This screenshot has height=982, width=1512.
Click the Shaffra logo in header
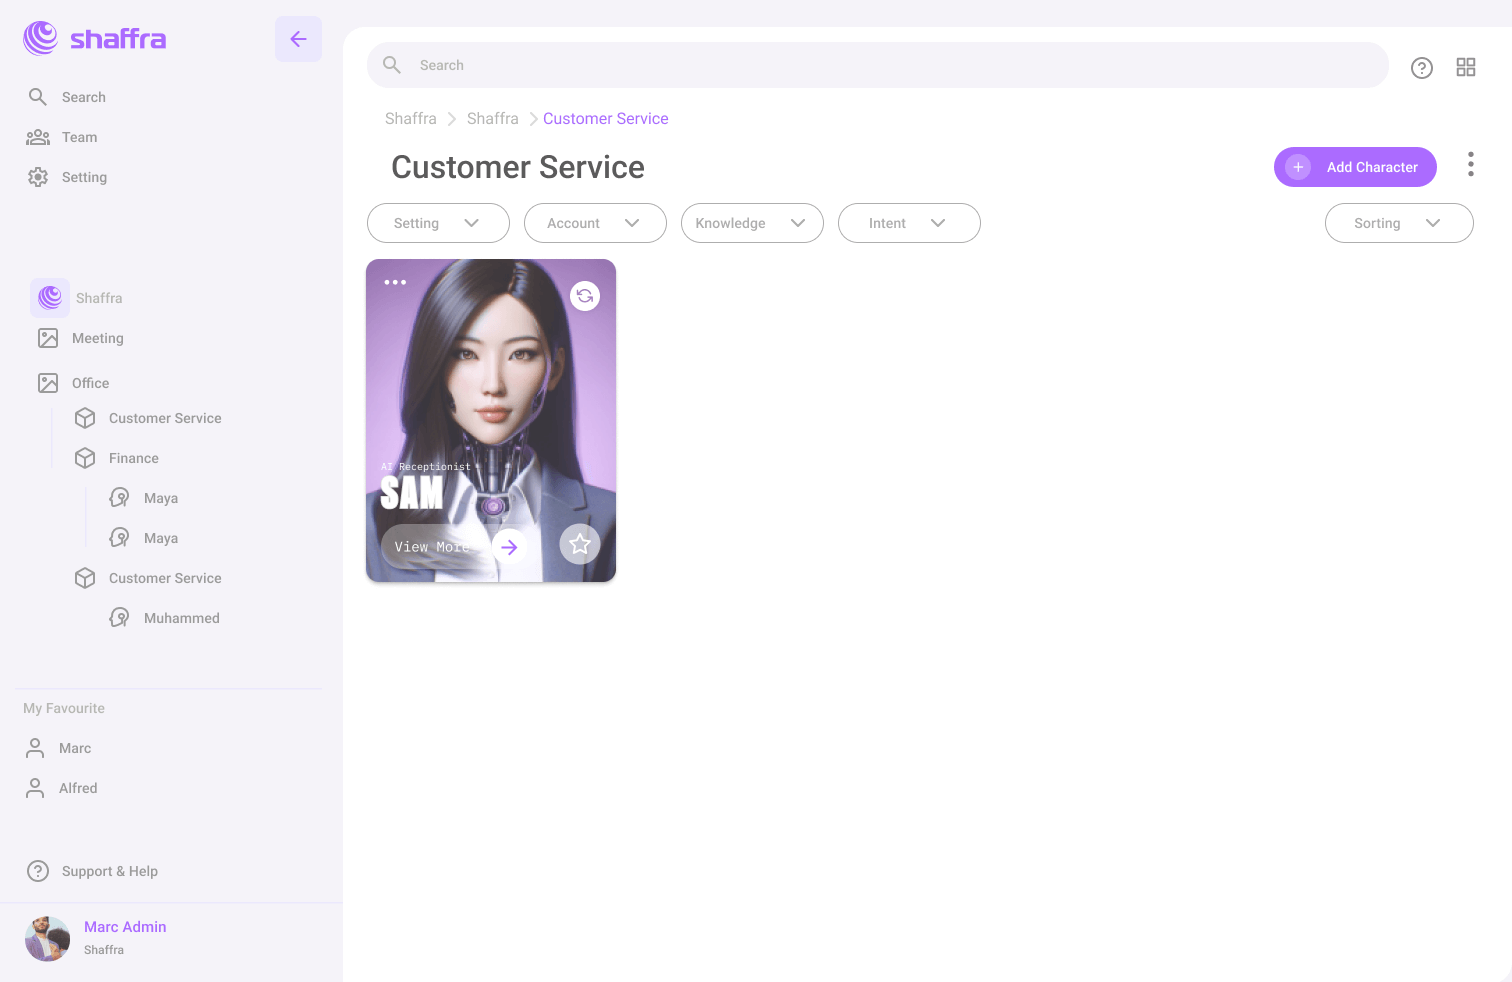click(x=95, y=39)
